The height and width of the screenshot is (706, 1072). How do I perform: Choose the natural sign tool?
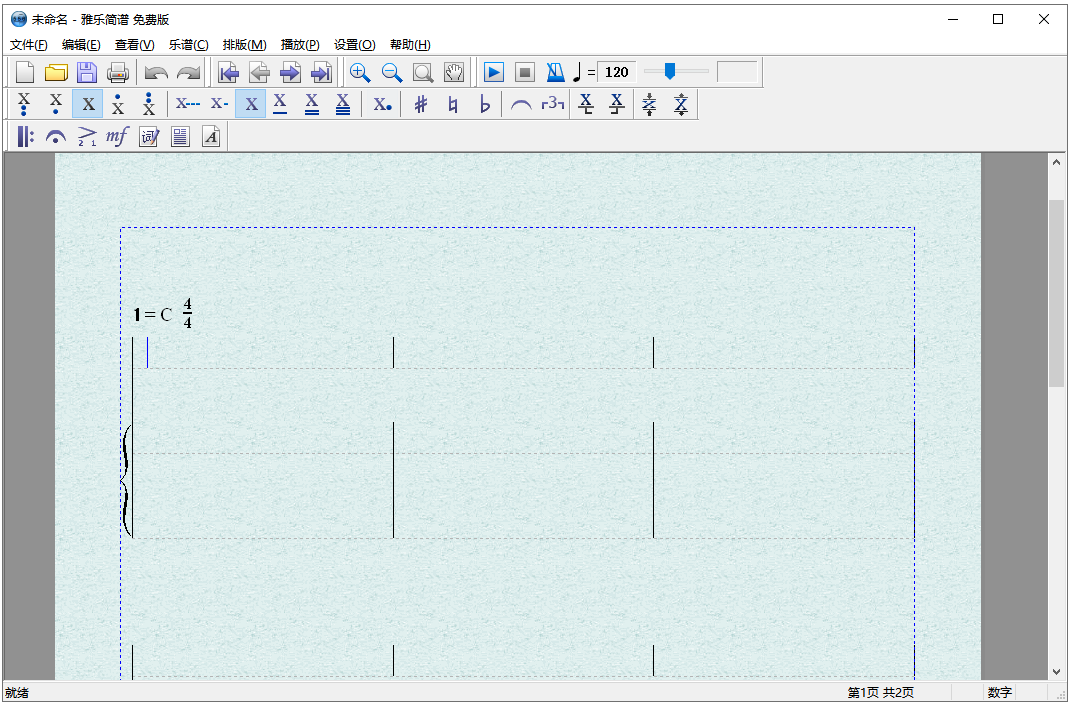pos(453,104)
